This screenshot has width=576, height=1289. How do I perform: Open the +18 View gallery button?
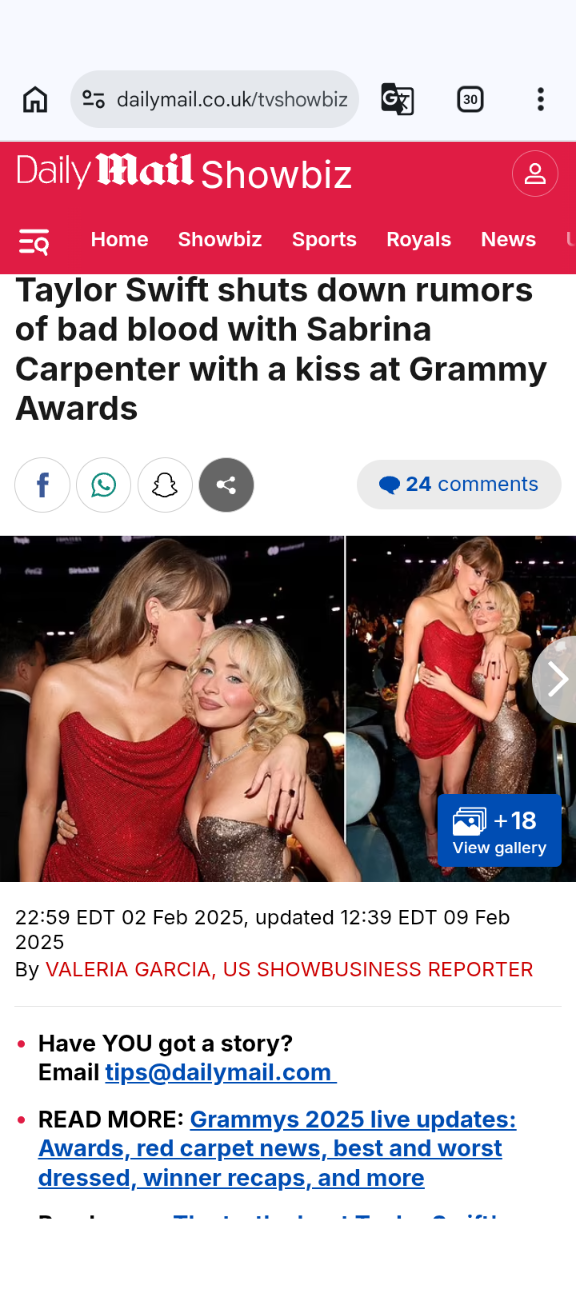(x=499, y=830)
